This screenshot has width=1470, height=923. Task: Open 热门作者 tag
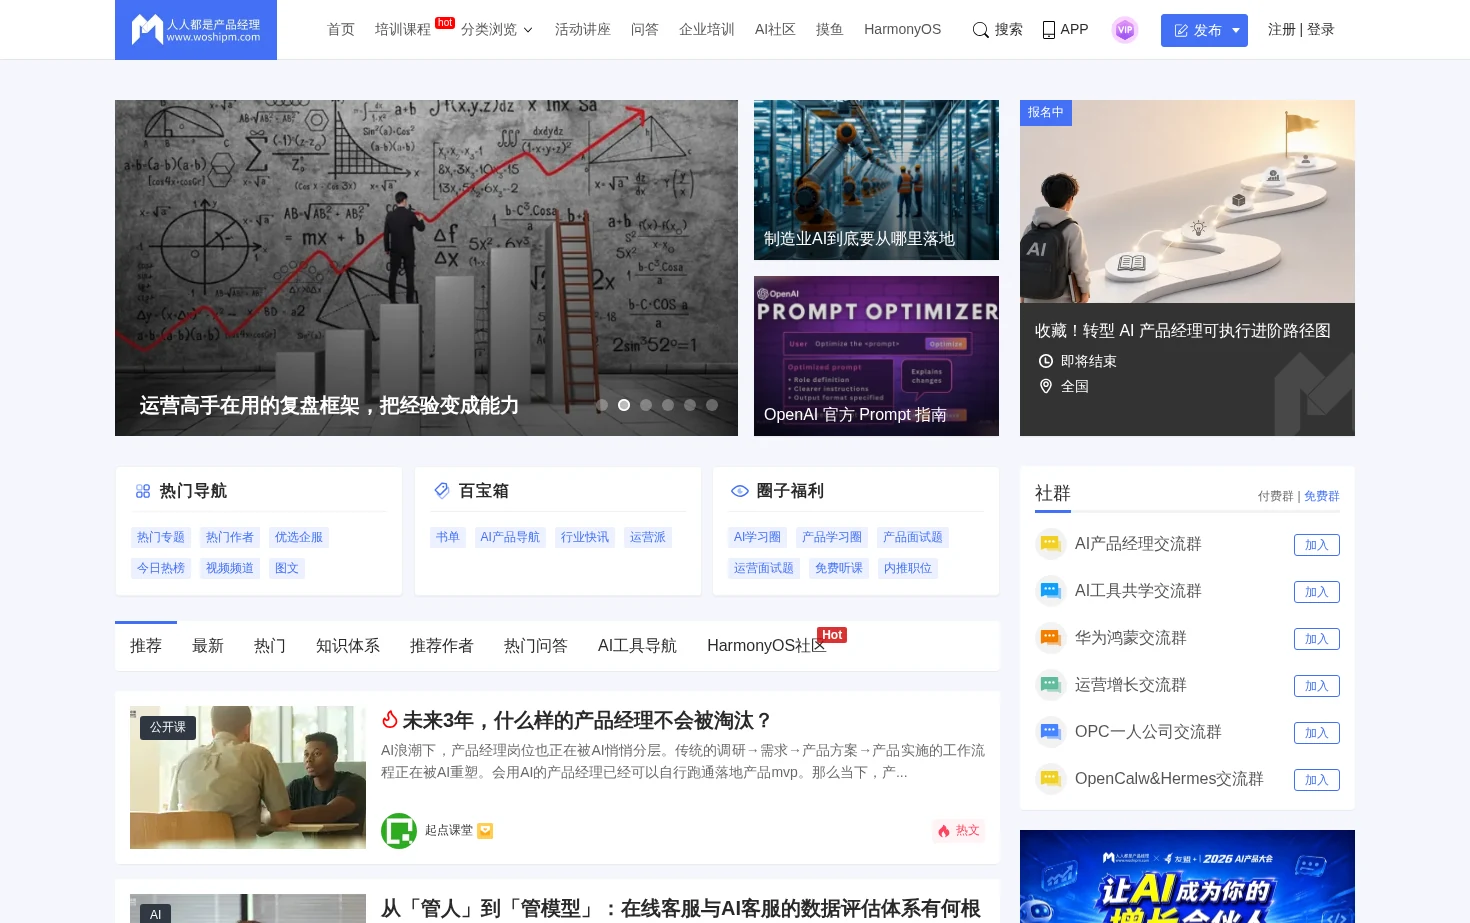point(230,537)
